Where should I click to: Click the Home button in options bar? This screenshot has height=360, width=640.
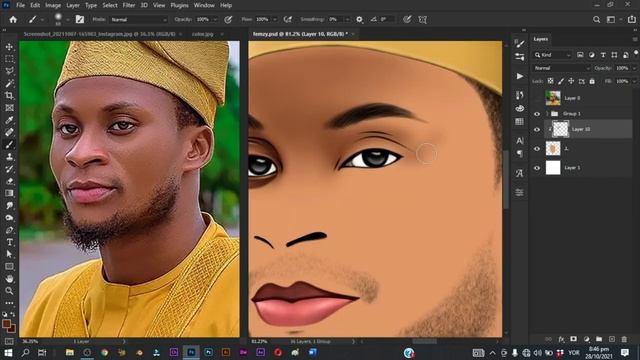(13, 19)
